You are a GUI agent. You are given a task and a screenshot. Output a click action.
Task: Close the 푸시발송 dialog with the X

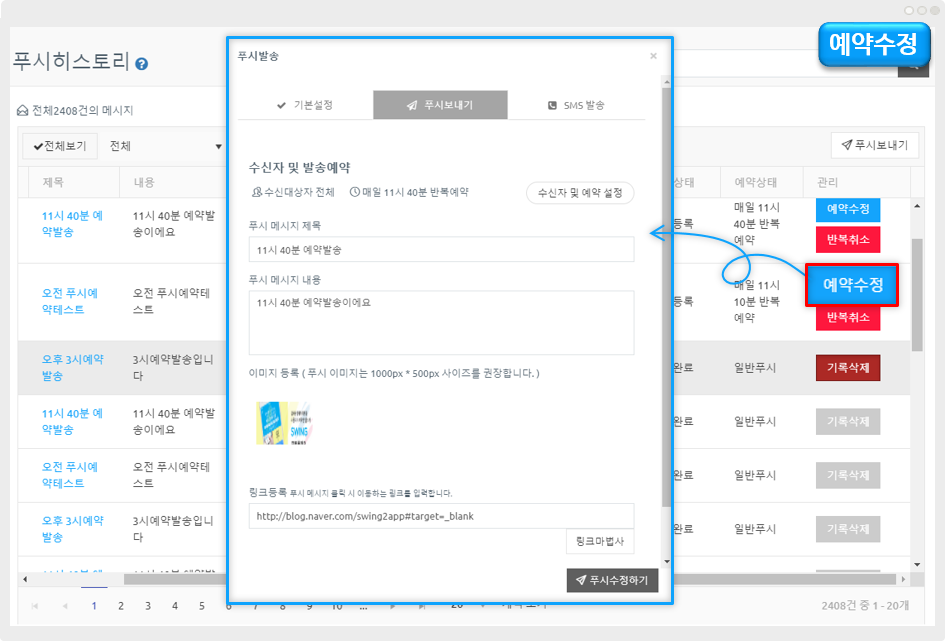(653, 56)
